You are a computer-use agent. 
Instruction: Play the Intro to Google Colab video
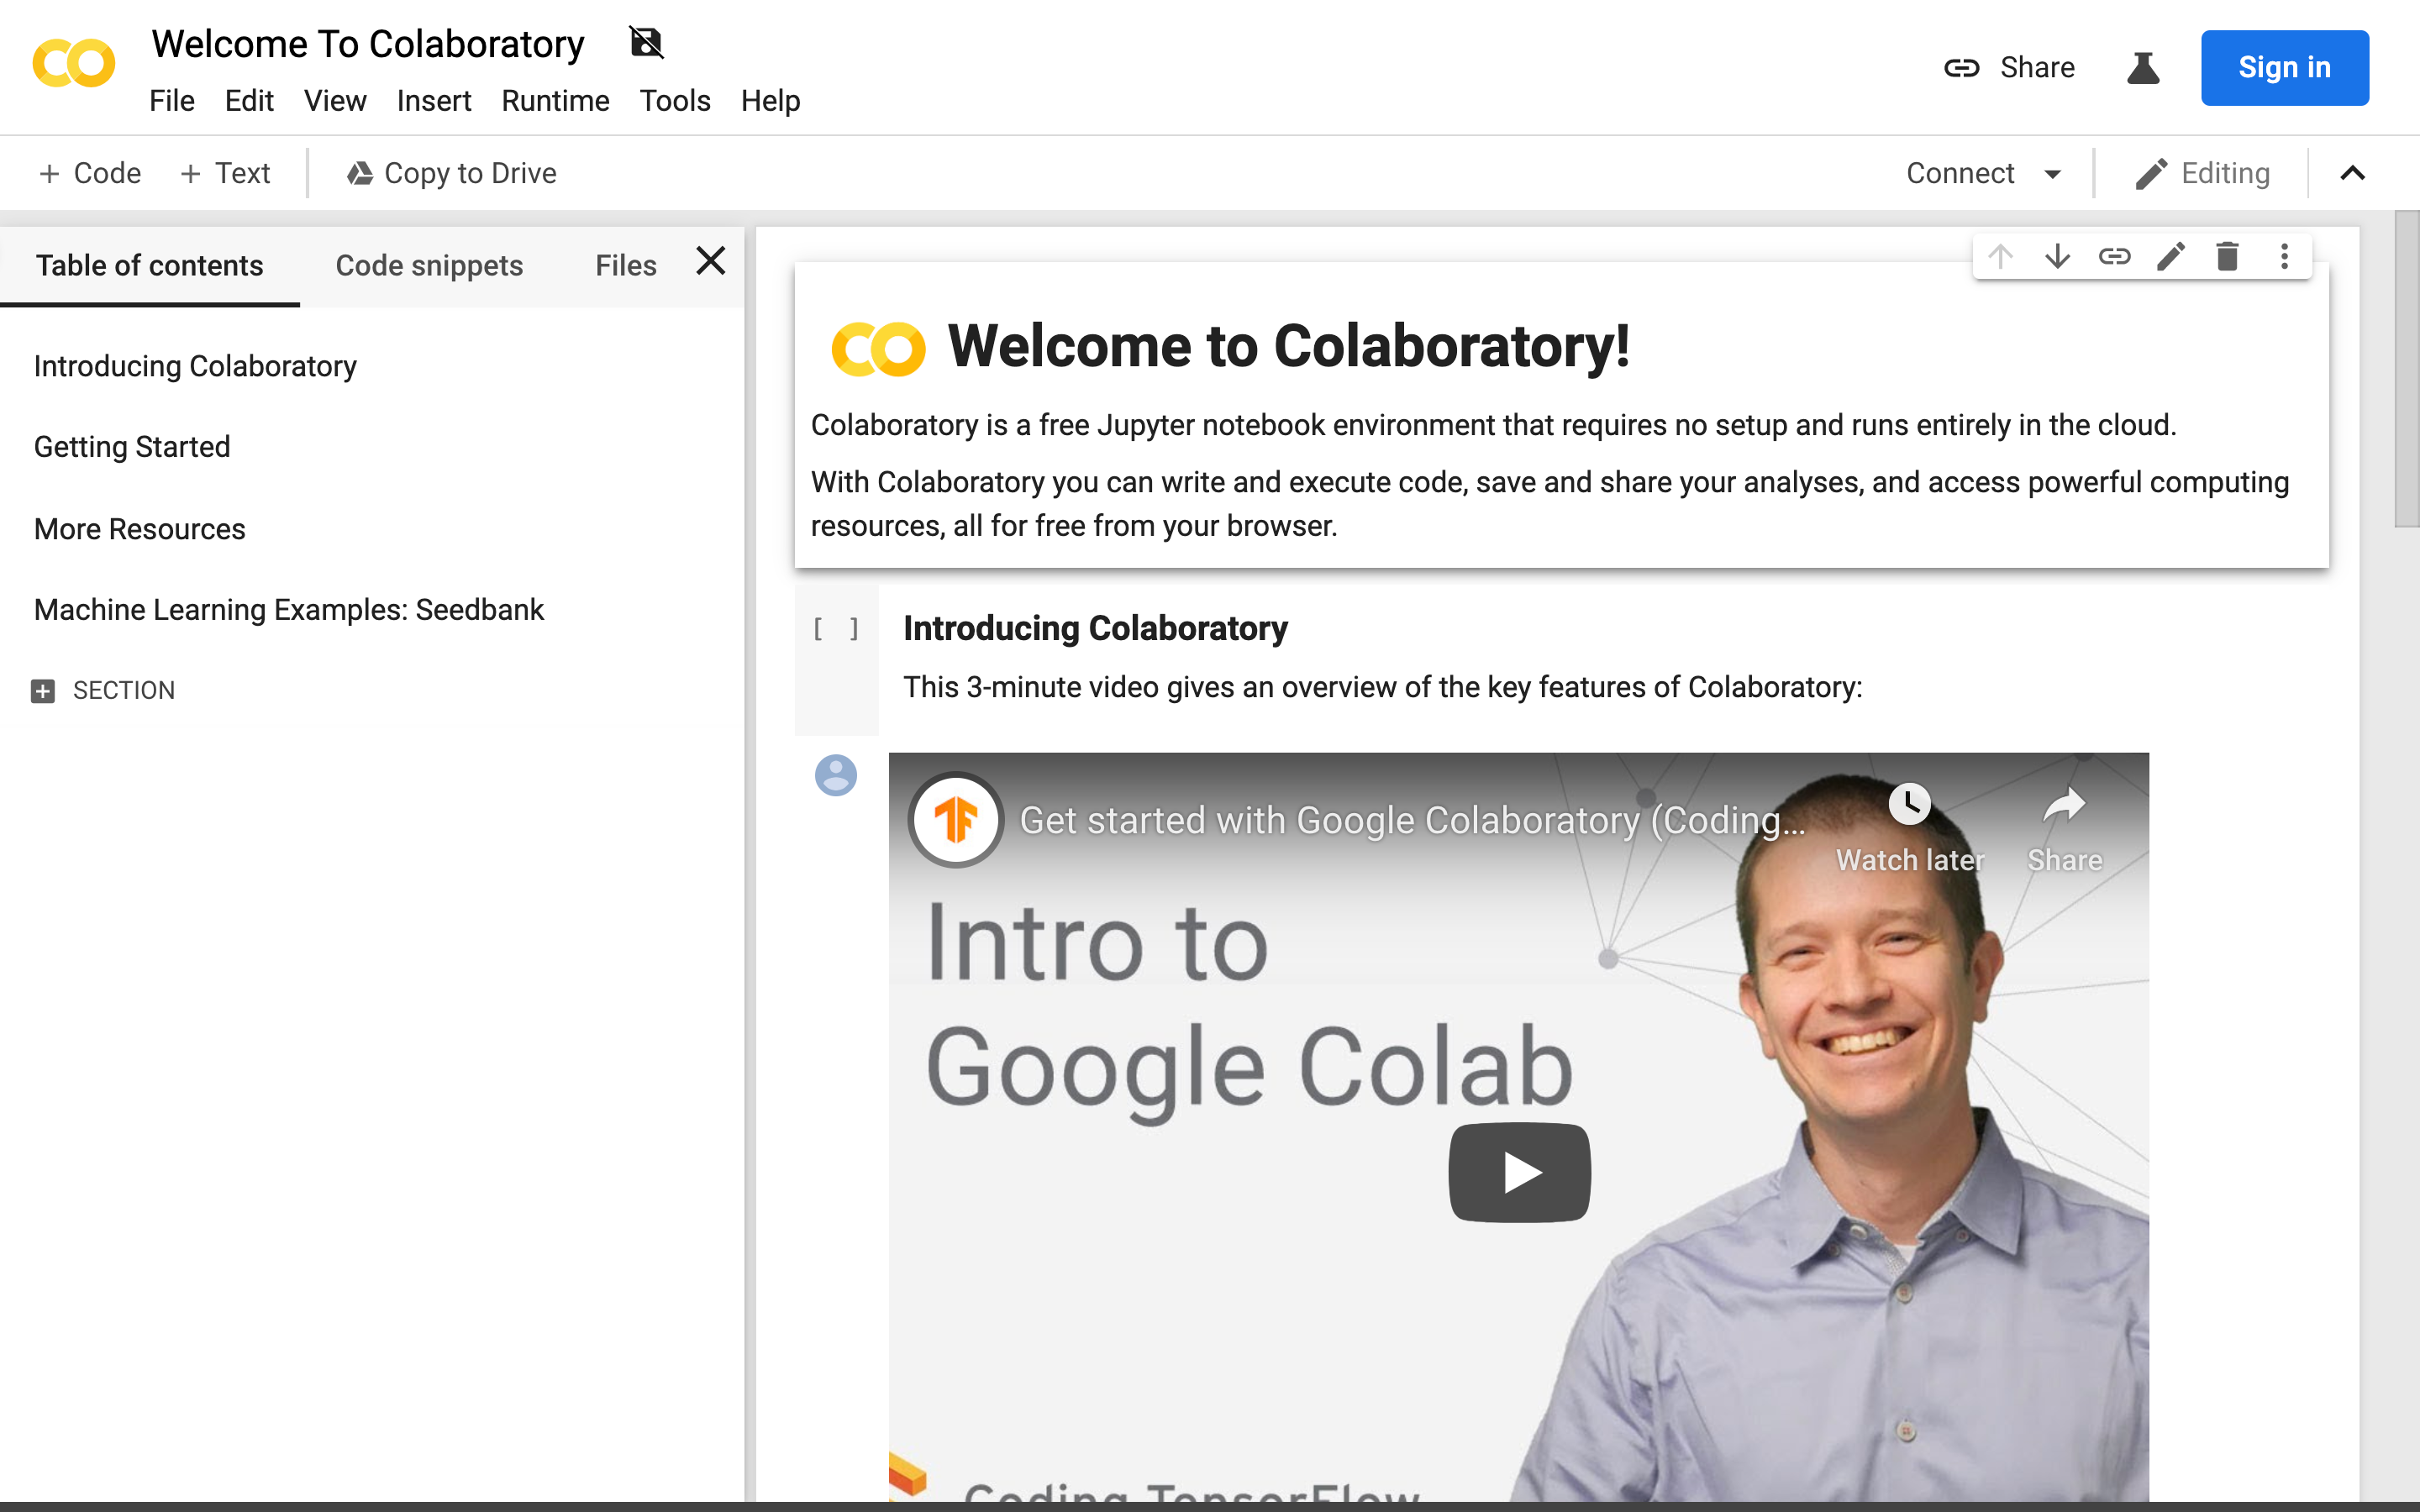click(1519, 1172)
